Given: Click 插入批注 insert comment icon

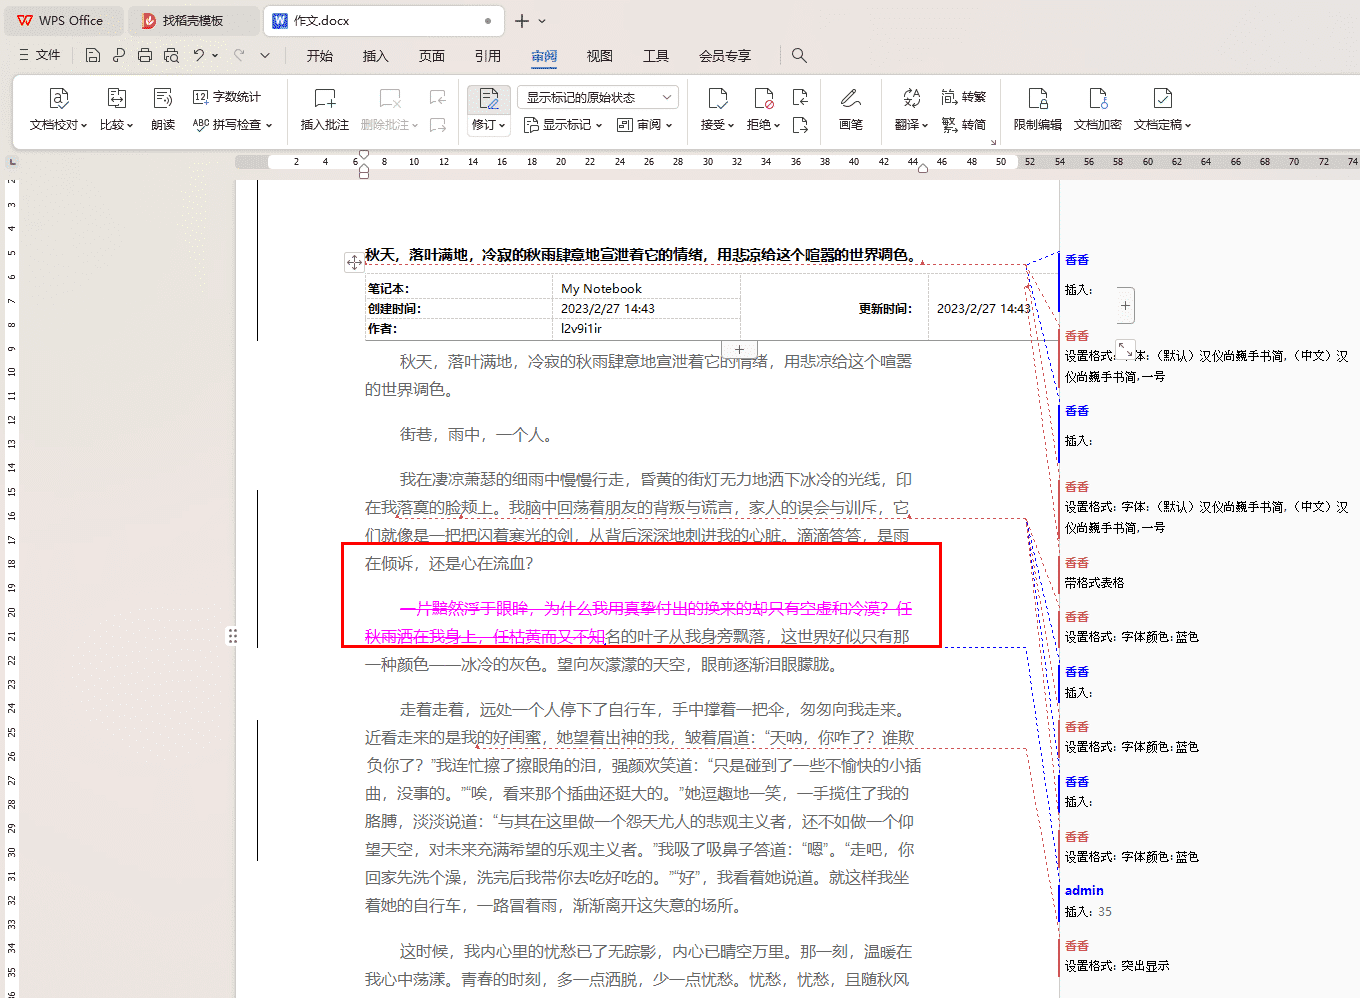Looking at the screenshot, I should pos(325,98).
